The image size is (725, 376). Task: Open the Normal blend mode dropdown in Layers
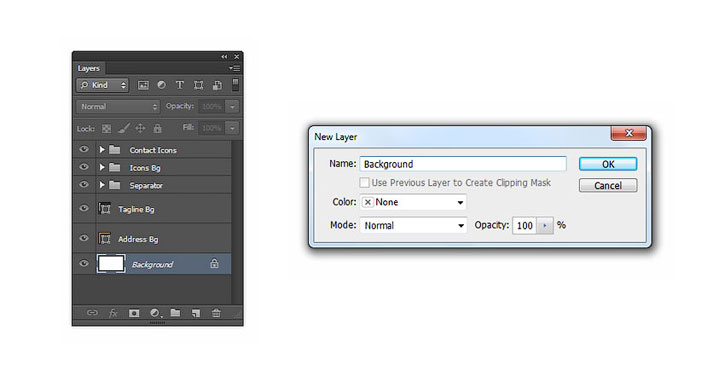tap(118, 107)
